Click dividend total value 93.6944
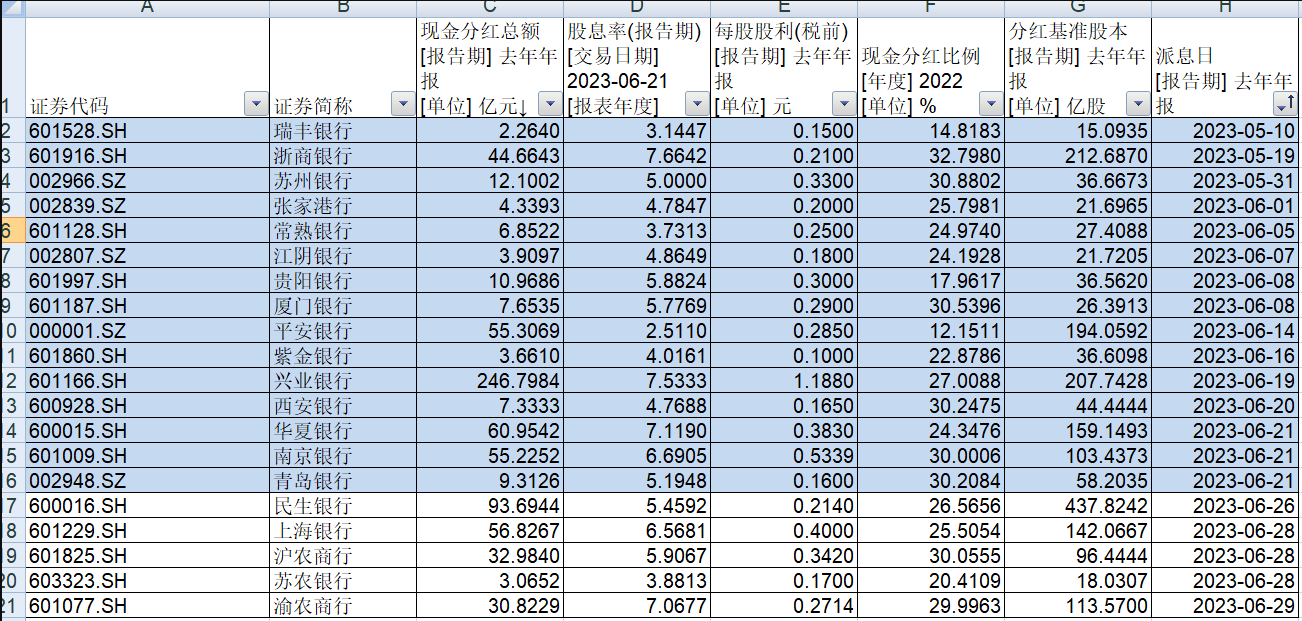 490,505
